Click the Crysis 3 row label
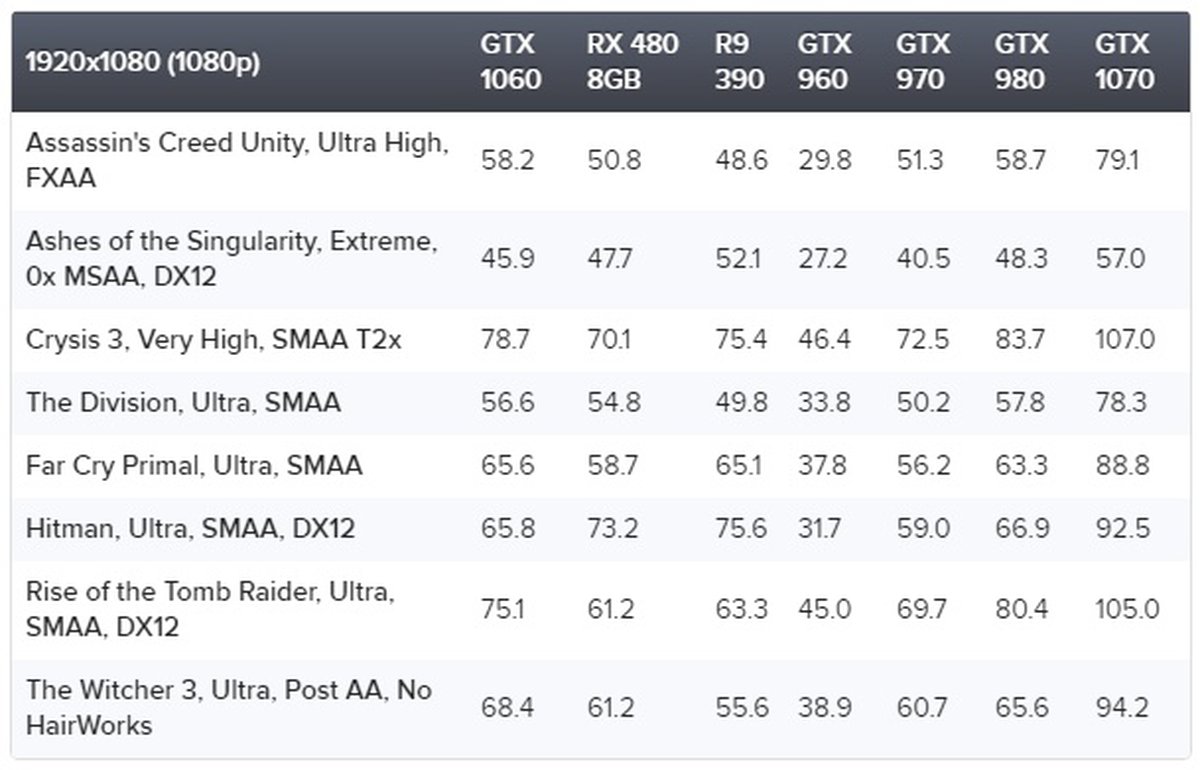This screenshot has height=770, width=1200. click(214, 340)
